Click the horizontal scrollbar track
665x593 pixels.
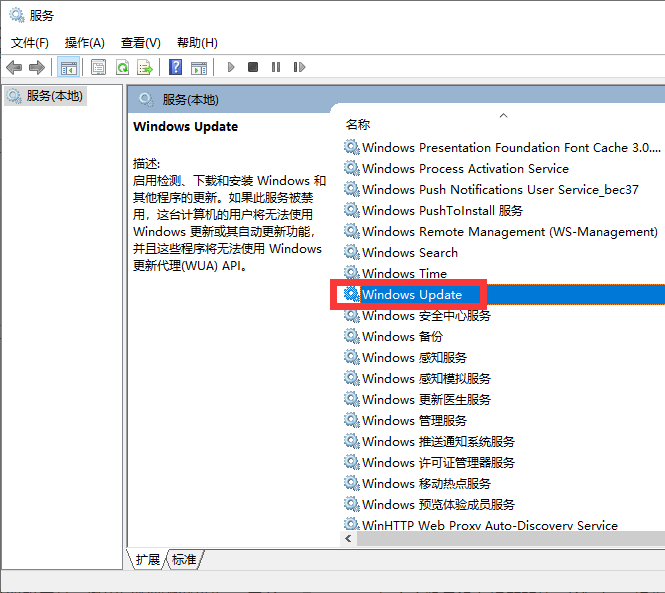click(511, 539)
